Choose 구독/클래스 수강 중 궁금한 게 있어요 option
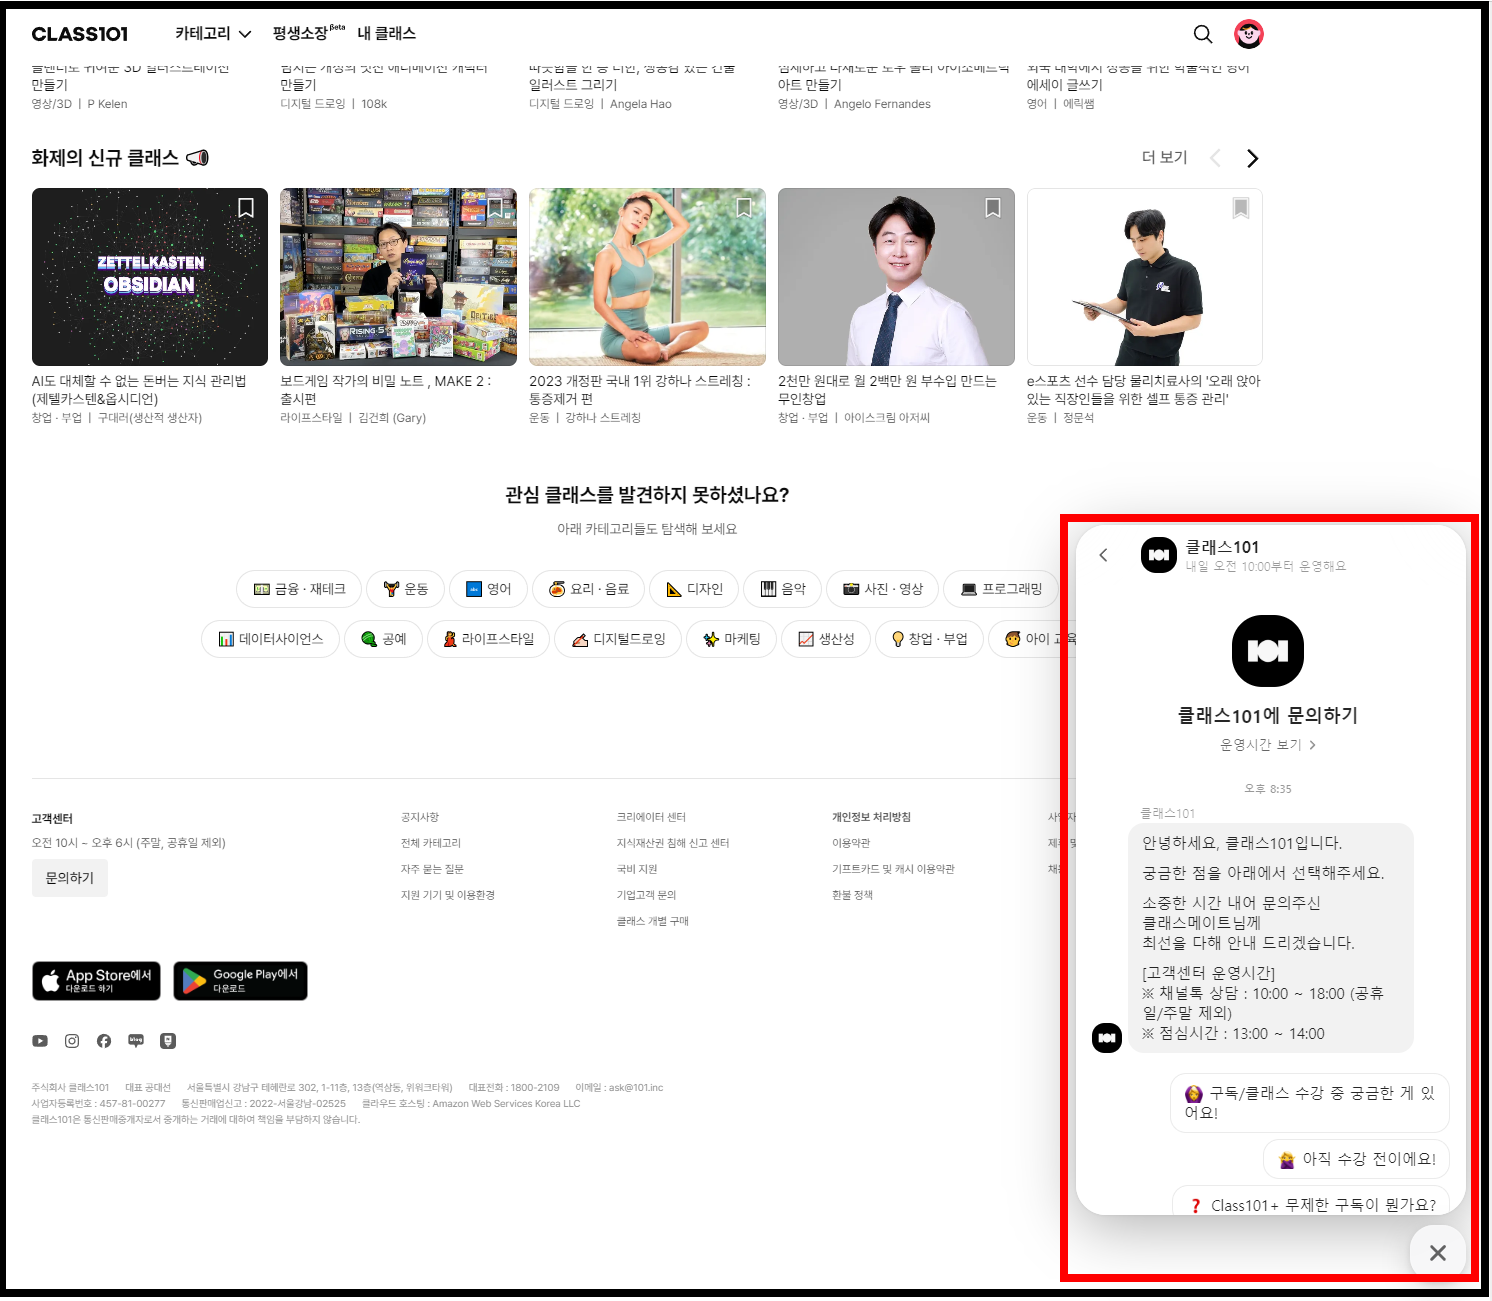 [x=1310, y=1102]
